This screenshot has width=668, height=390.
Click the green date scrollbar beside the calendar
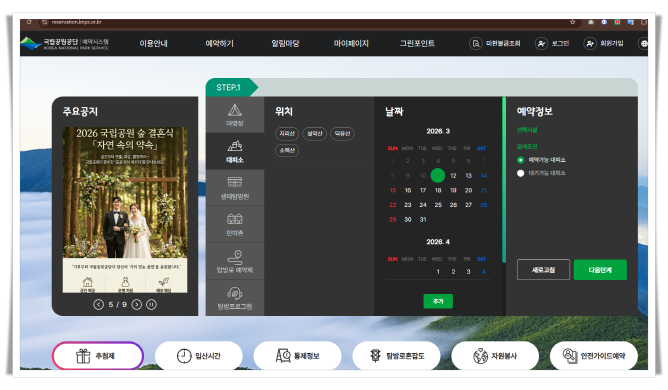[504, 179]
